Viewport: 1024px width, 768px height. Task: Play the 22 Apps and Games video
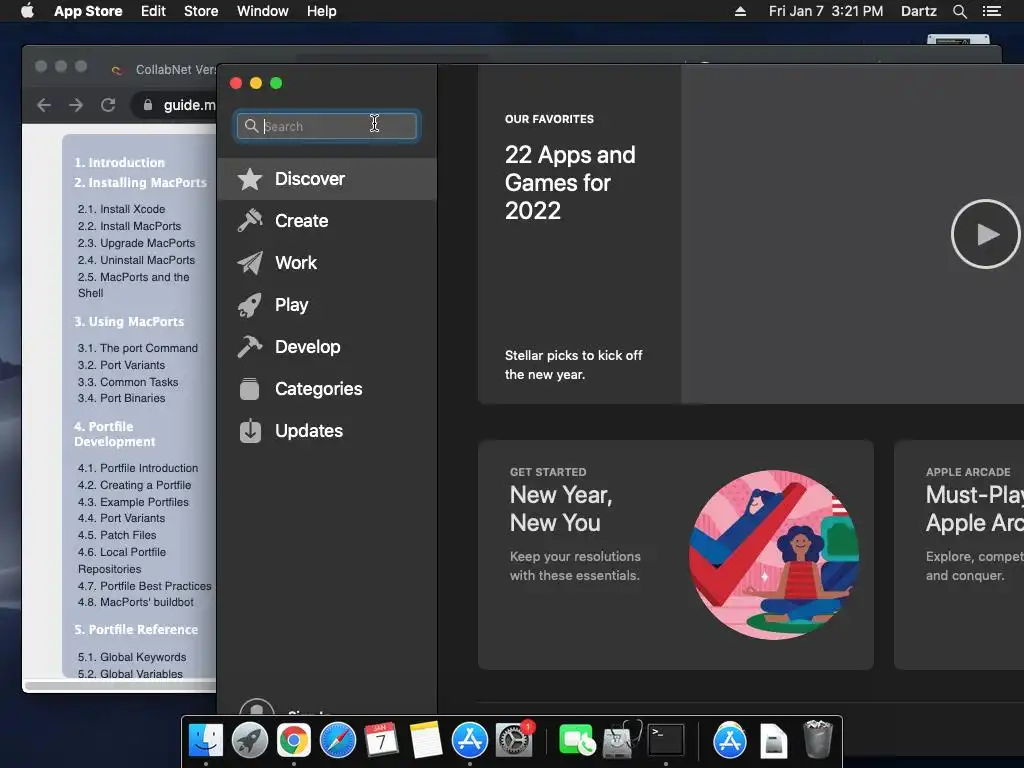985,234
